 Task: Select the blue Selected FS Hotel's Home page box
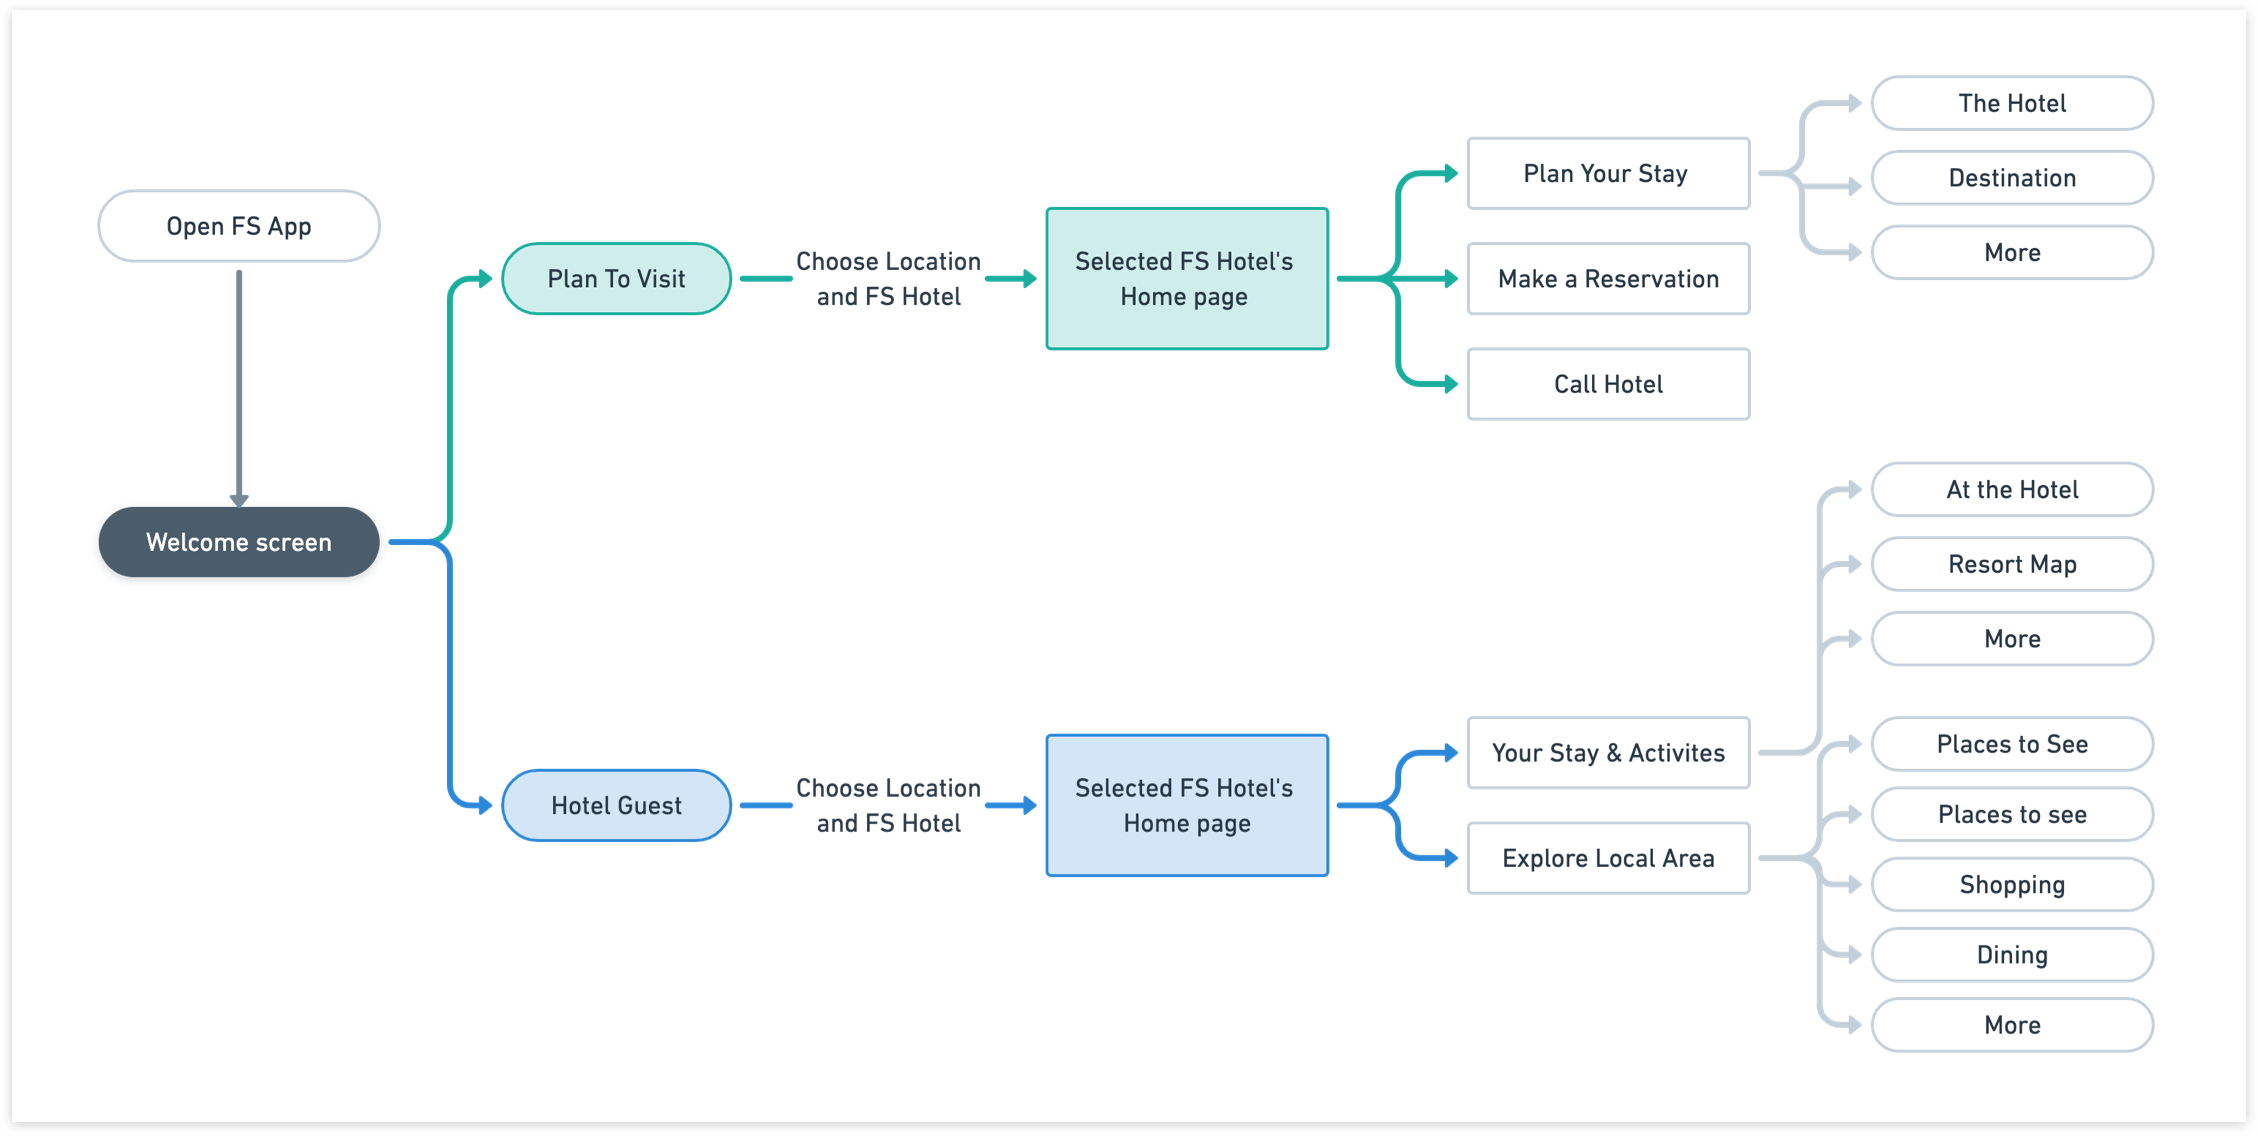click(x=1186, y=805)
